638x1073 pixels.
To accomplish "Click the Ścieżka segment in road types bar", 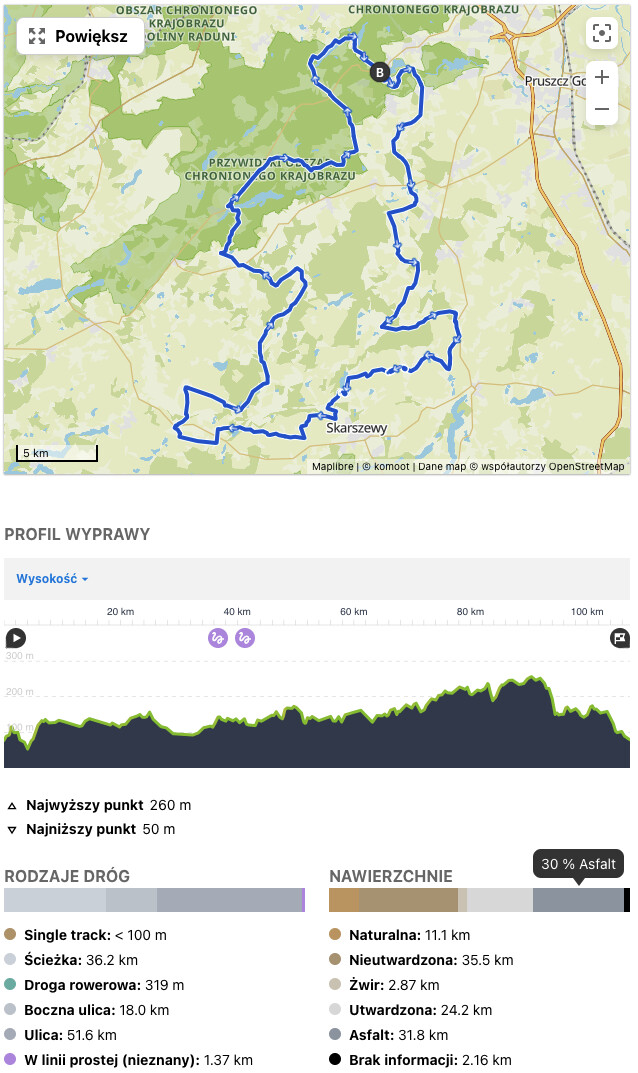I will point(55,900).
